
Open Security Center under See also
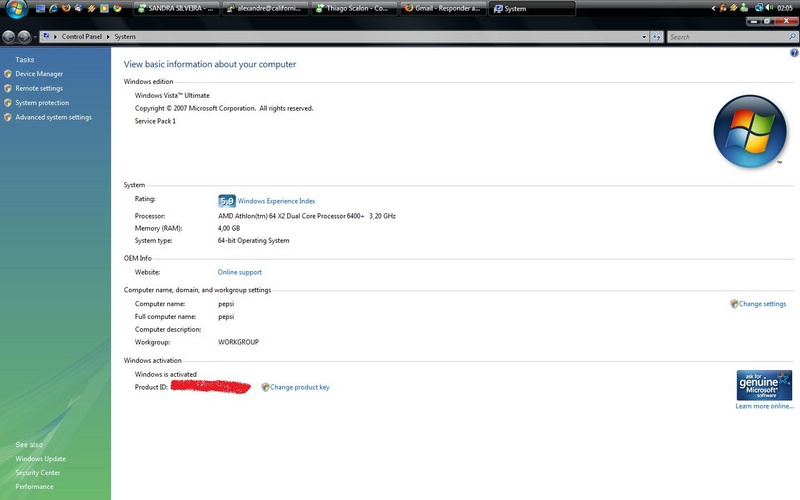coord(37,472)
